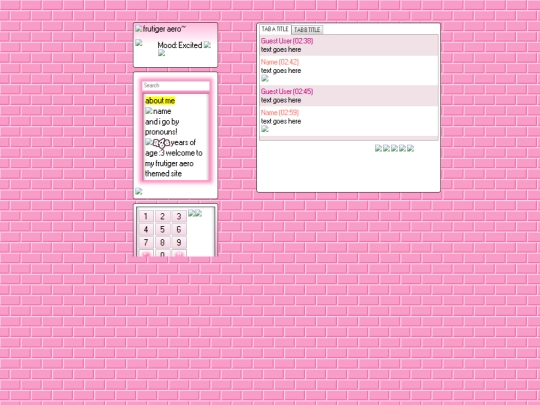Open the TAB B TITLE tab
Image resolution: width=540 pixels, height=405 pixels.
point(307,30)
